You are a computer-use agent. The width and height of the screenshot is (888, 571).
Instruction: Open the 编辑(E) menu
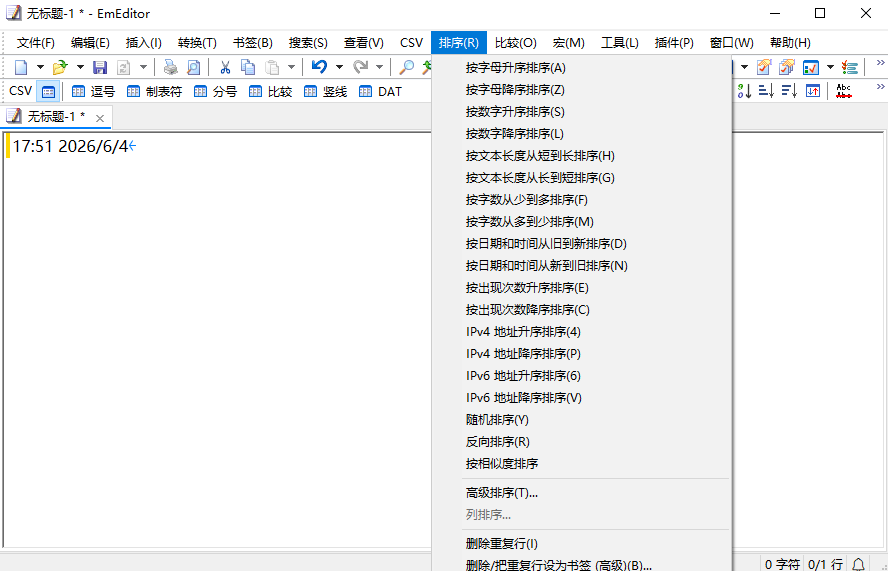[90, 43]
